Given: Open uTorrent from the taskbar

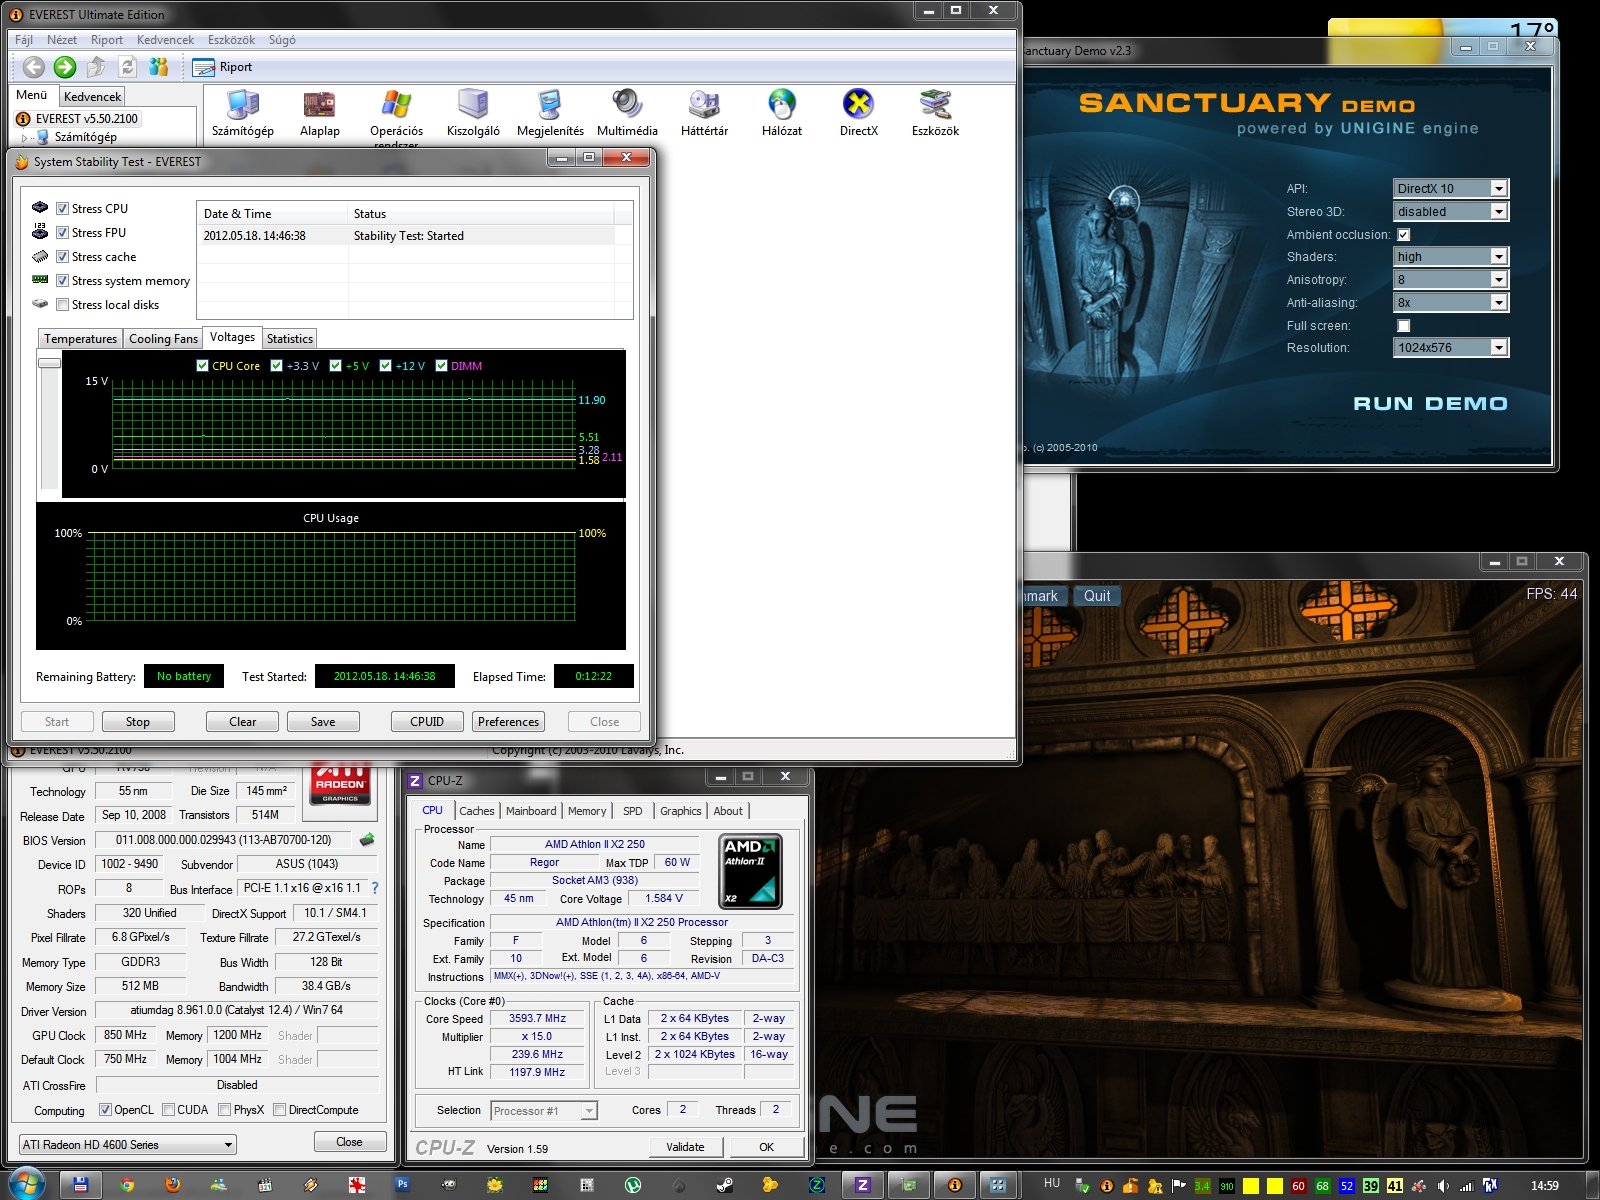Looking at the screenshot, I should [633, 1185].
